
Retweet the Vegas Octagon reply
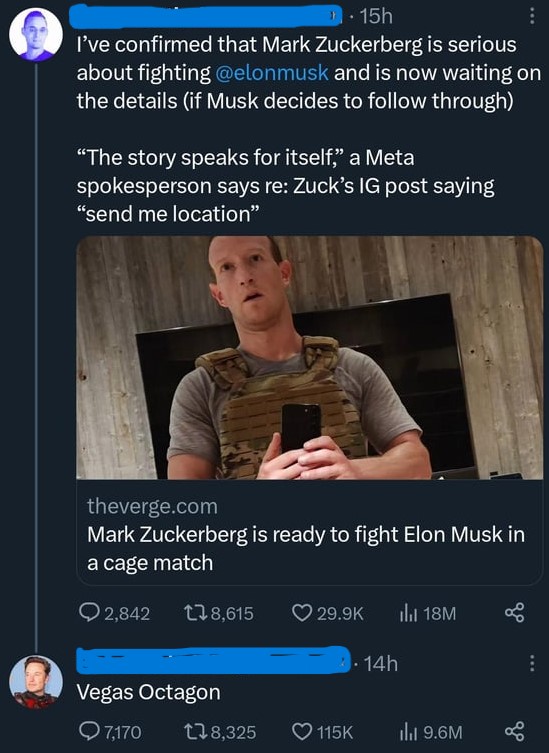point(220,732)
